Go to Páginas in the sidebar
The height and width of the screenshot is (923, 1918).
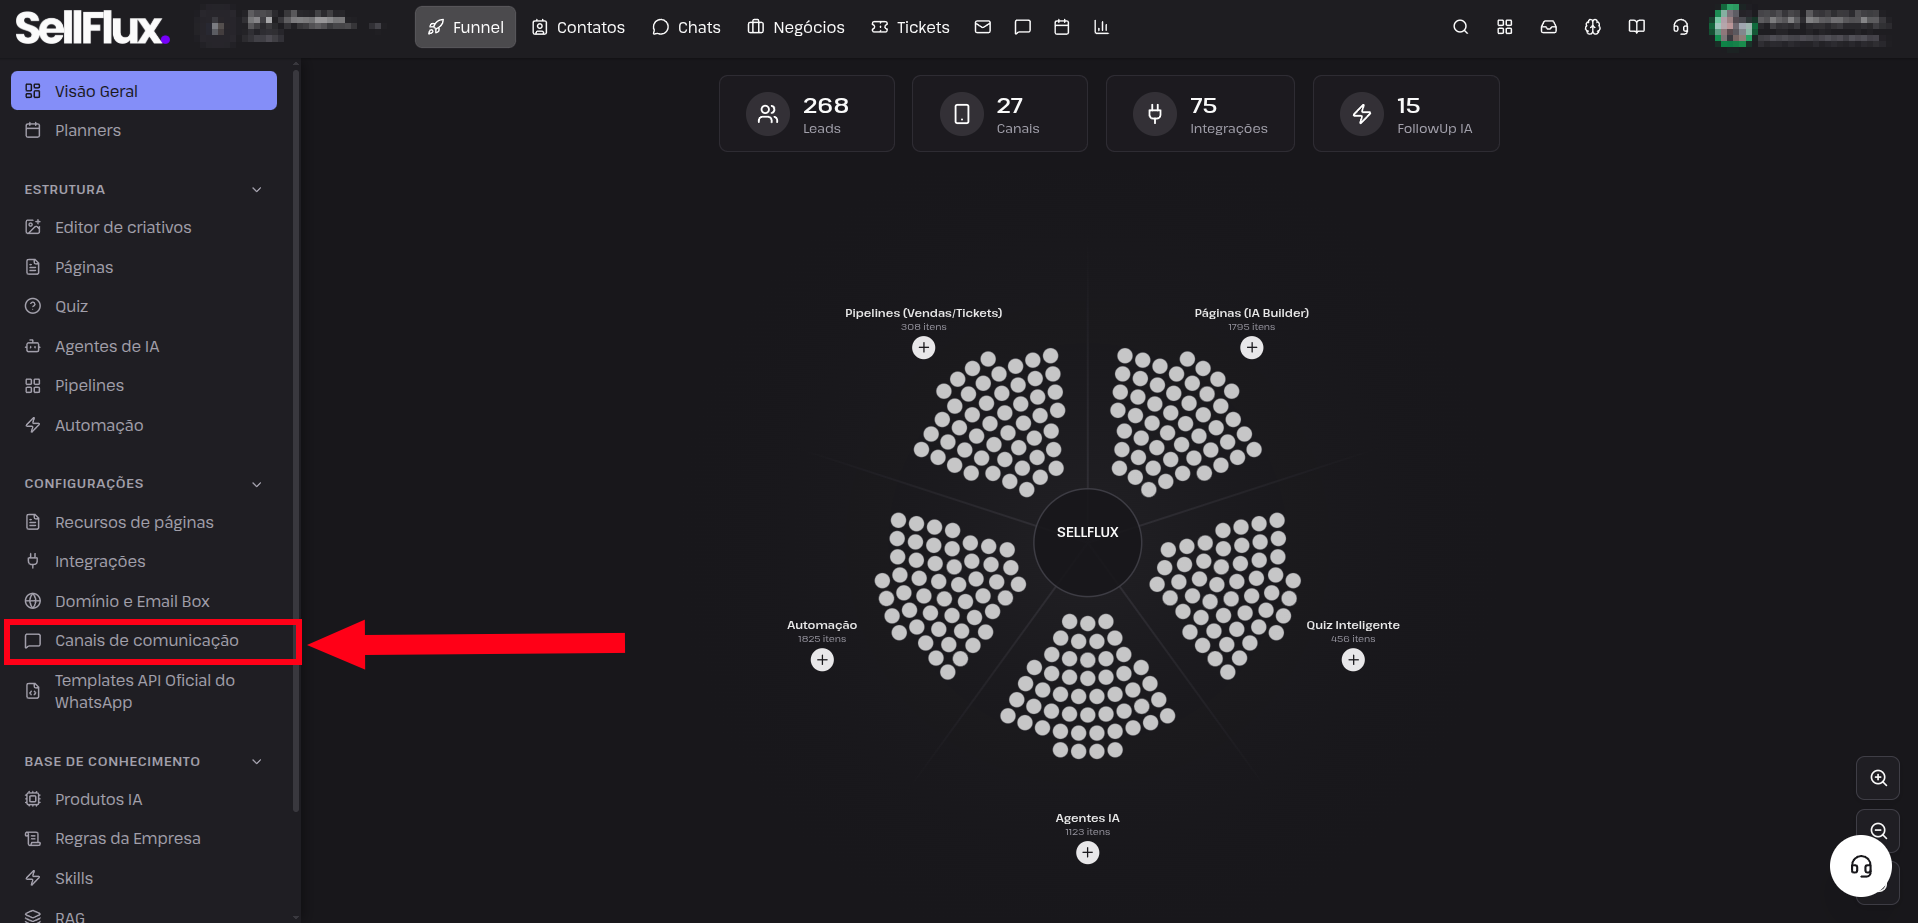[x=144, y=267]
